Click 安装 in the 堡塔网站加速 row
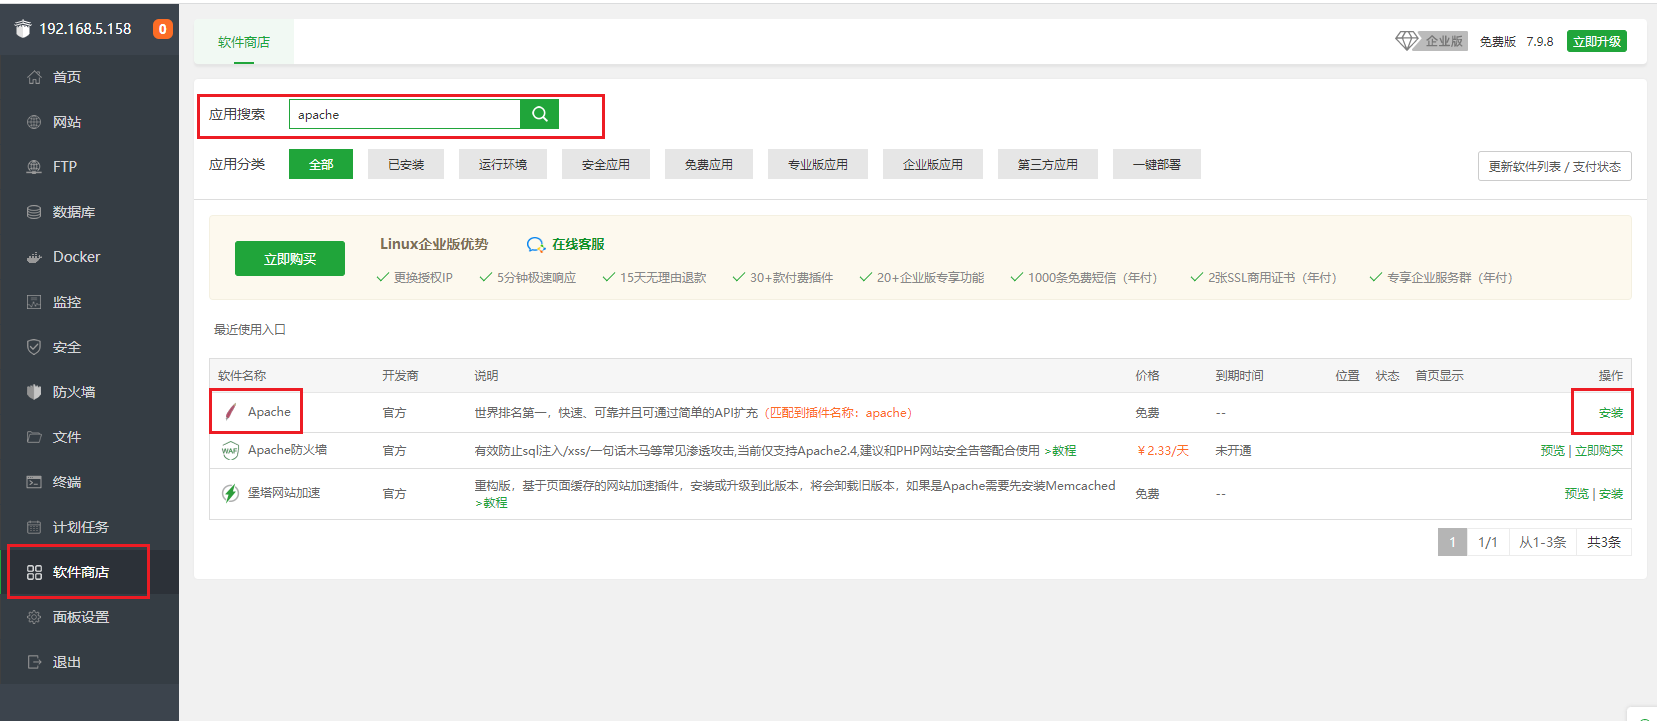 click(1611, 493)
